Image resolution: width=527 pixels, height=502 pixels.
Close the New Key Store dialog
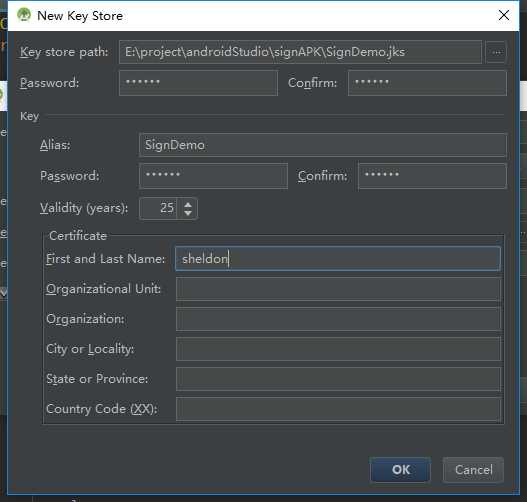click(x=503, y=15)
